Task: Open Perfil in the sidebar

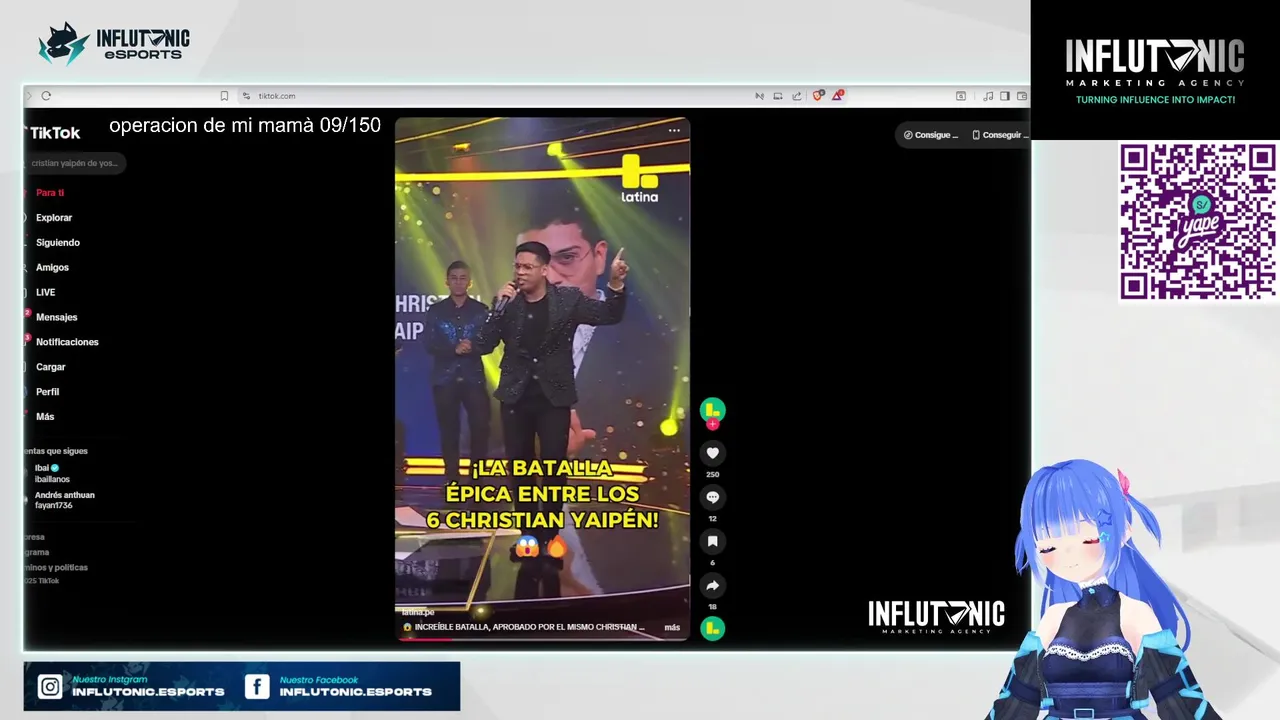Action: (47, 392)
